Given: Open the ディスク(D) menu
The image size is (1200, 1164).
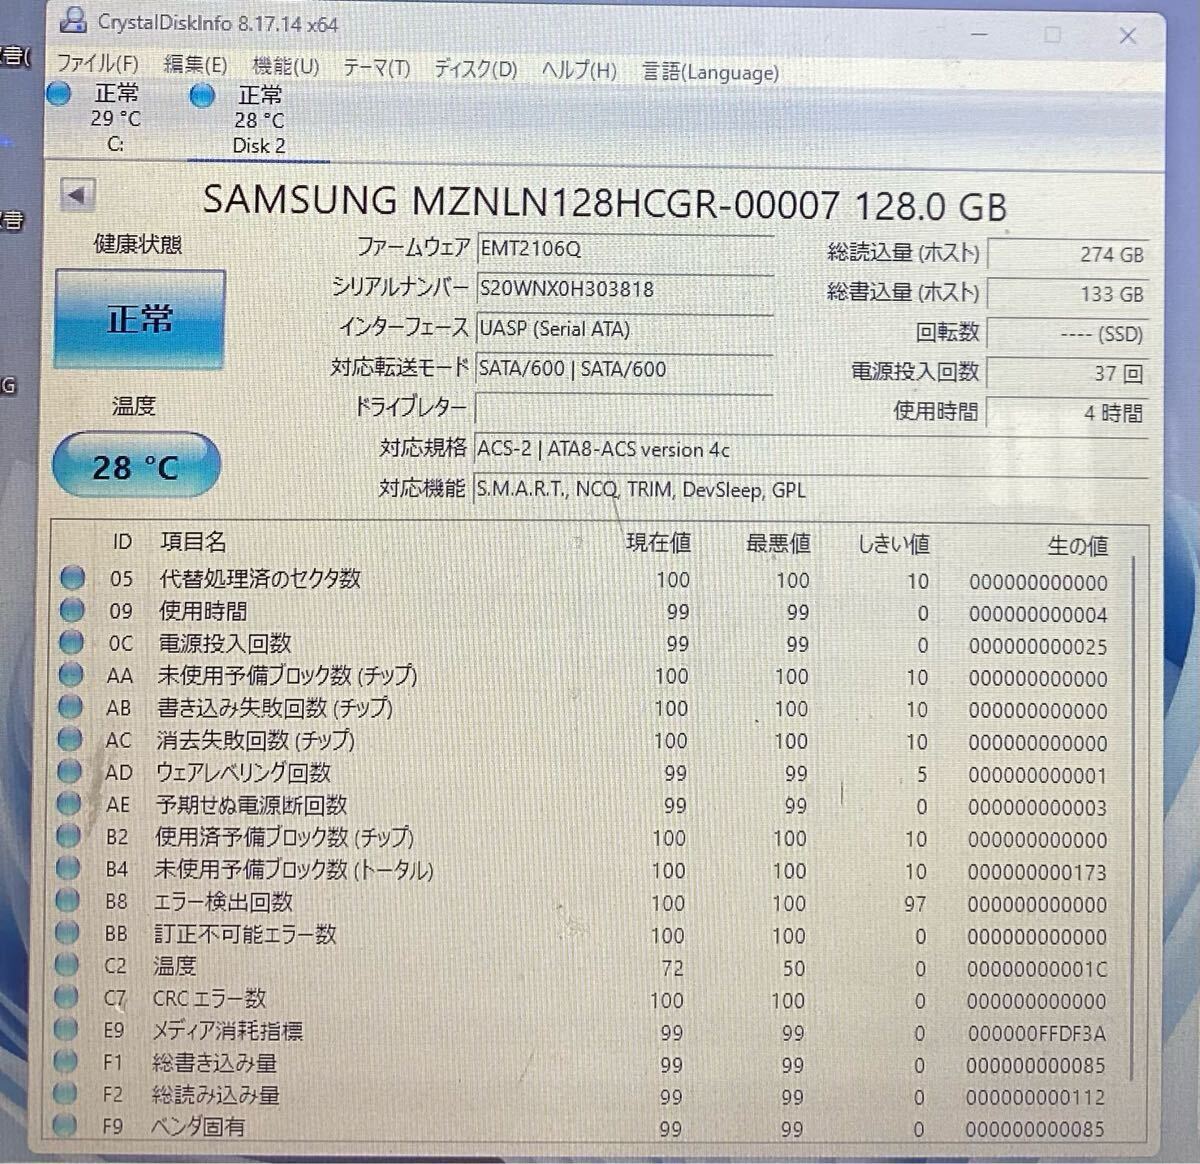Looking at the screenshot, I should [x=475, y=69].
